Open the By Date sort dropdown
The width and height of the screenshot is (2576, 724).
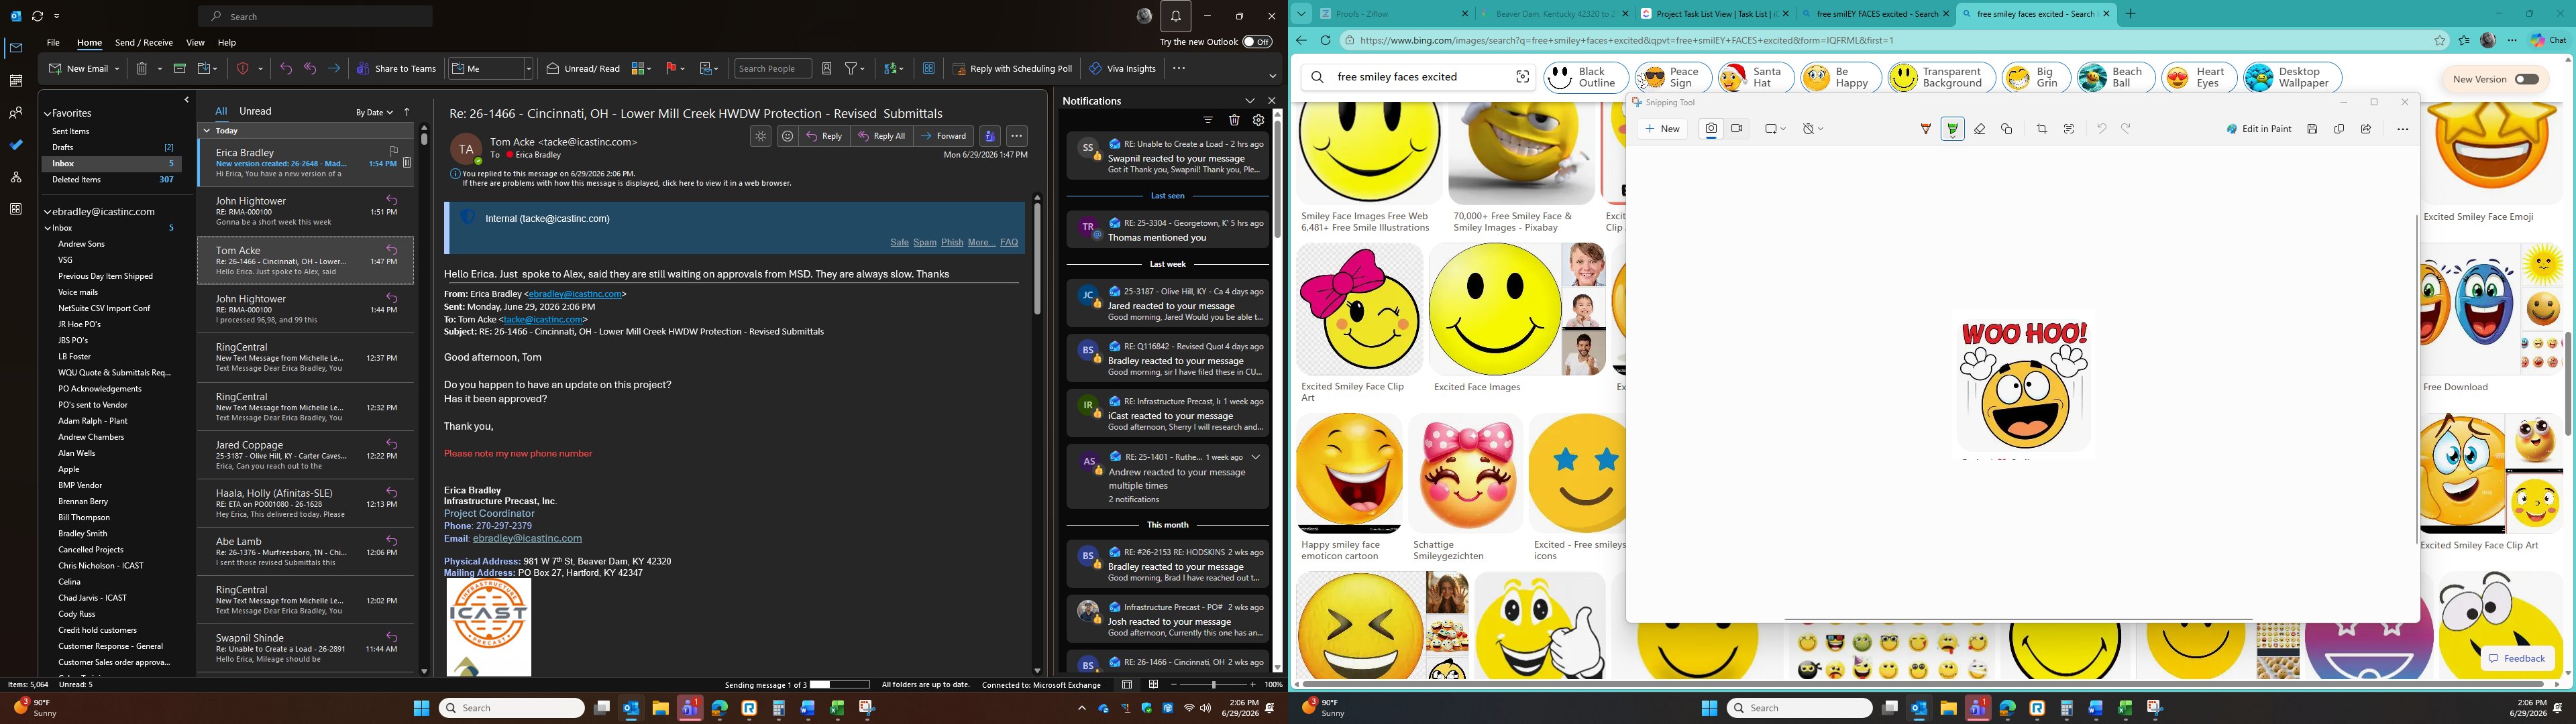[x=374, y=113]
